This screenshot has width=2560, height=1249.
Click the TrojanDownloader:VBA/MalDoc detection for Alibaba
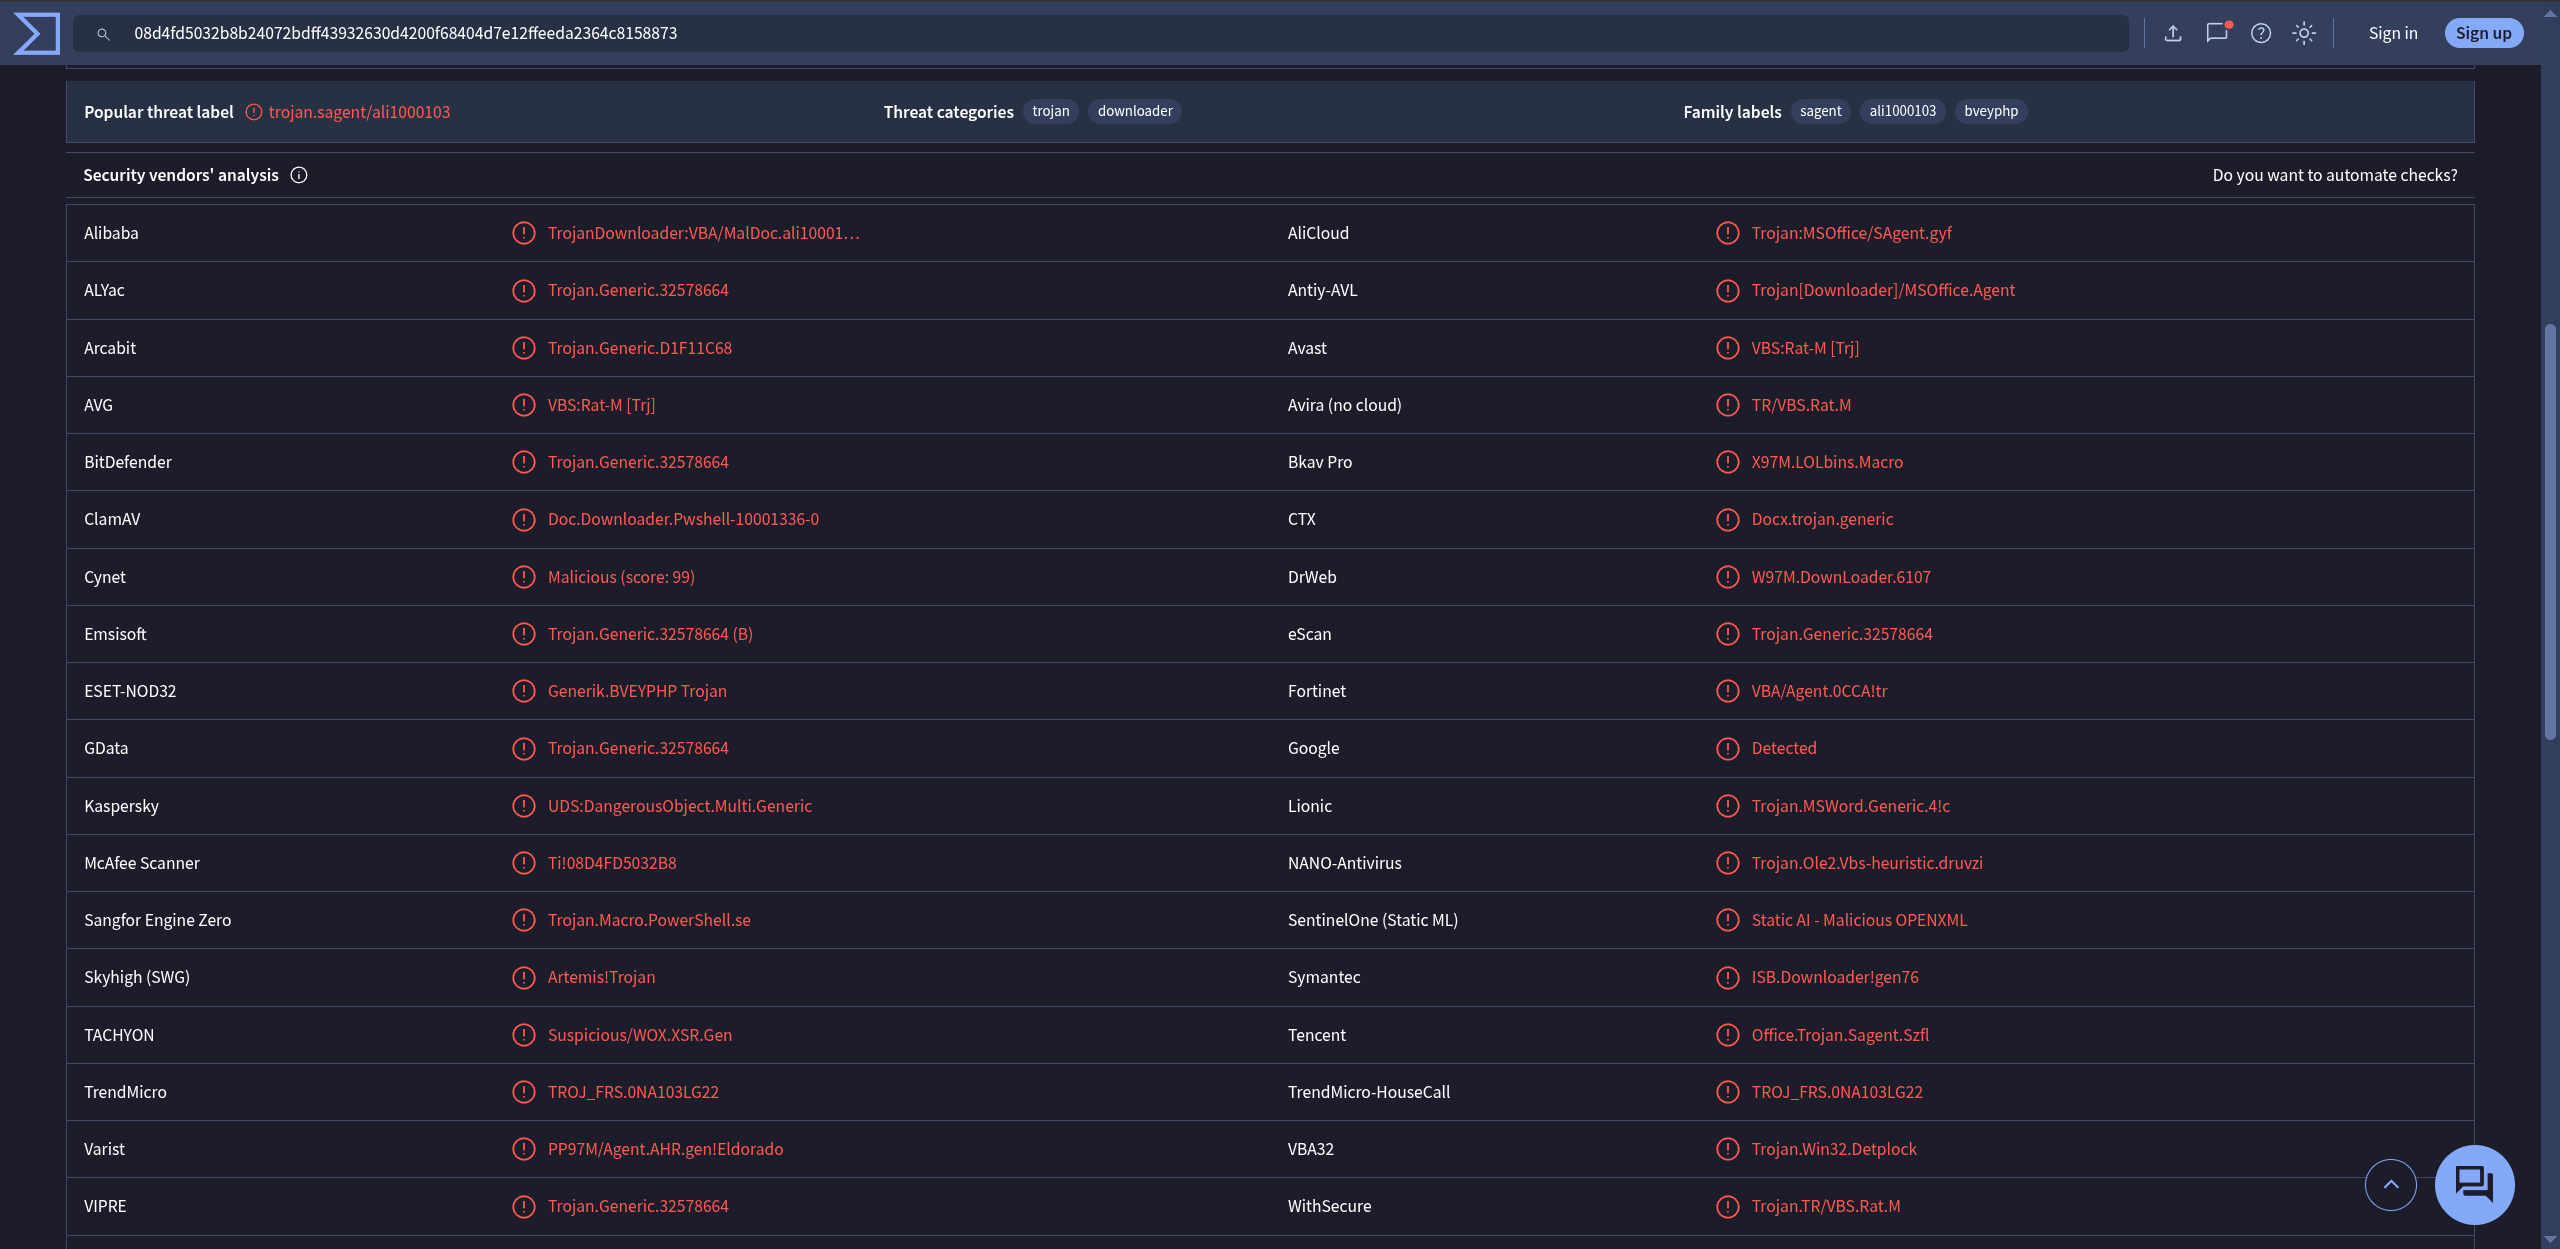tap(704, 233)
